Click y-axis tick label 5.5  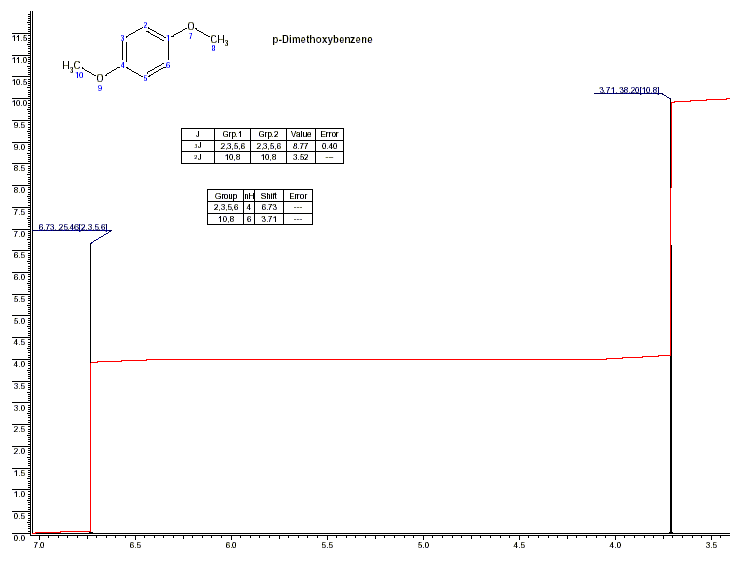point(20,299)
